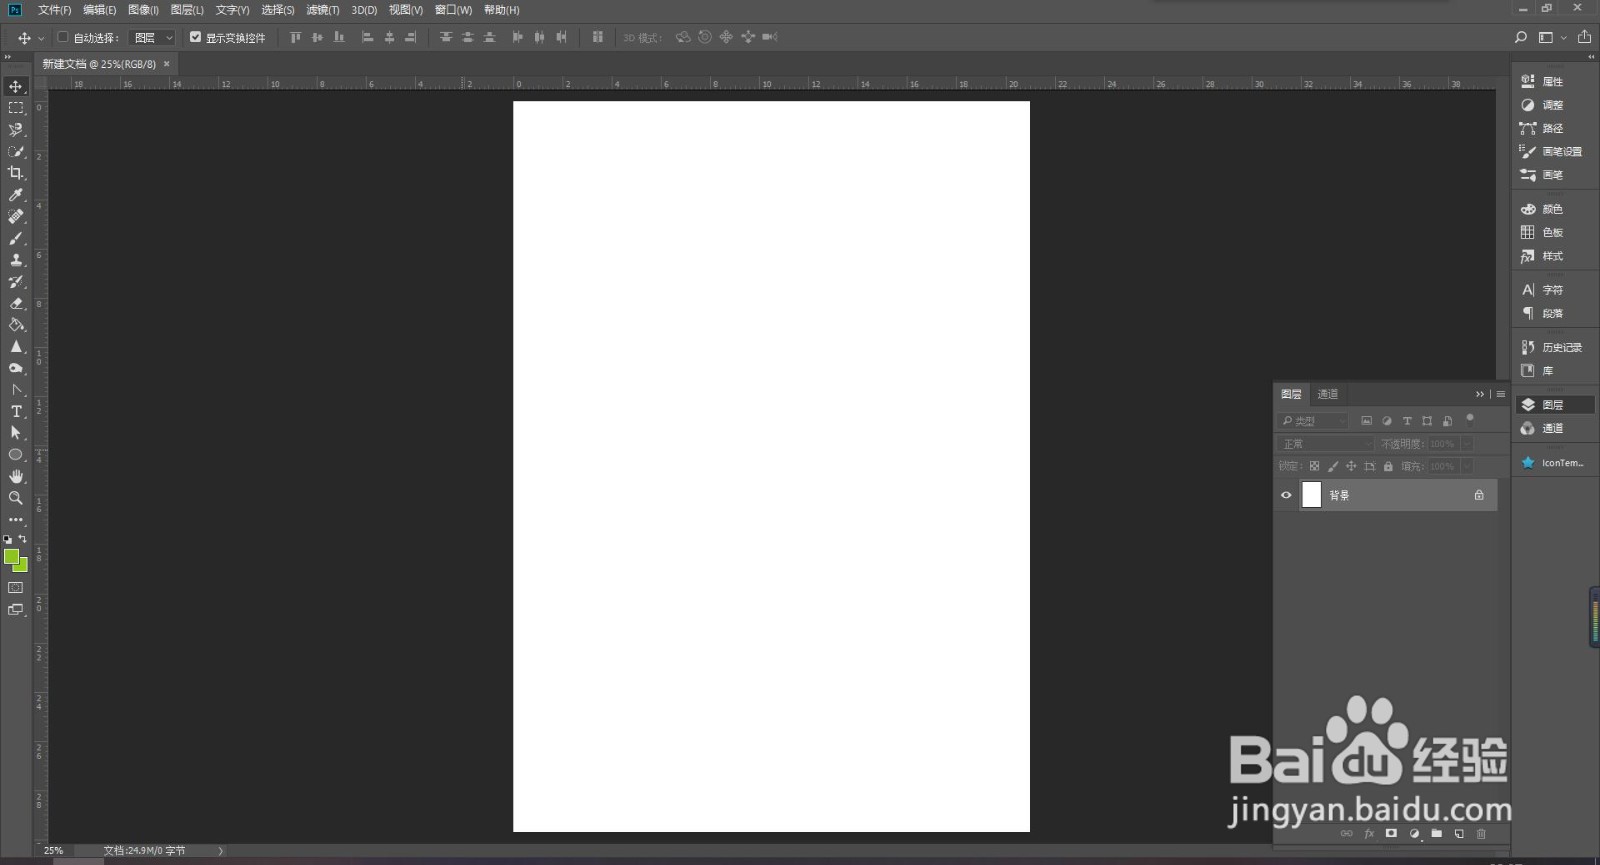Image resolution: width=1600 pixels, height=865 pixels.
Task: Open the 窗口(W) menu
Action: coord(453,10)
